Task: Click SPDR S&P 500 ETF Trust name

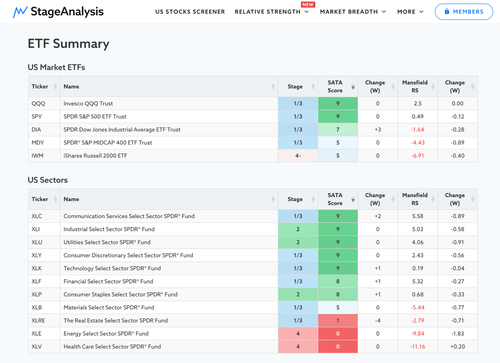Action: (95, 117)
